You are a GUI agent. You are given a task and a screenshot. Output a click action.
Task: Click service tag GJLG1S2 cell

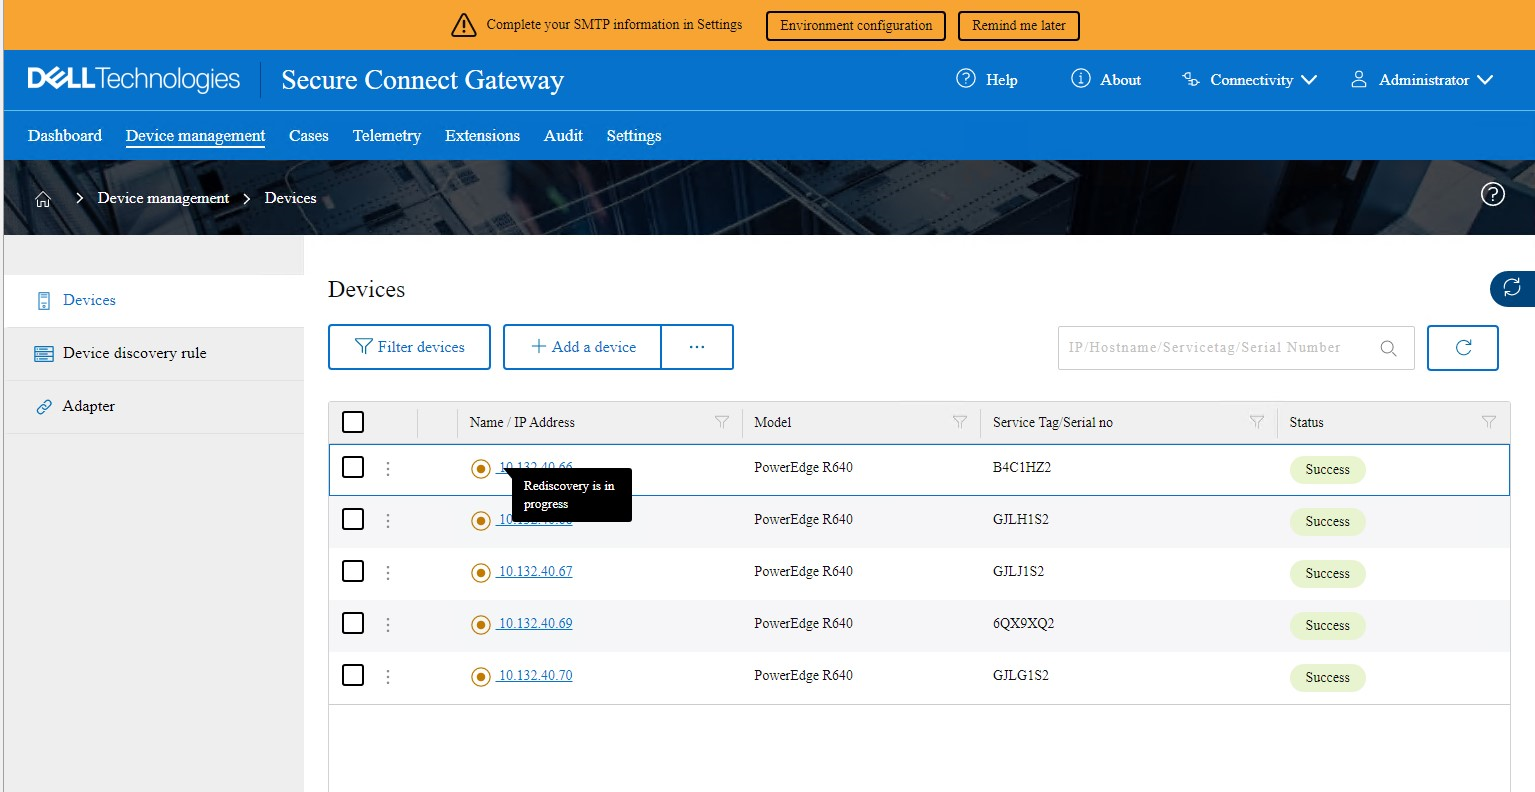1021,676
